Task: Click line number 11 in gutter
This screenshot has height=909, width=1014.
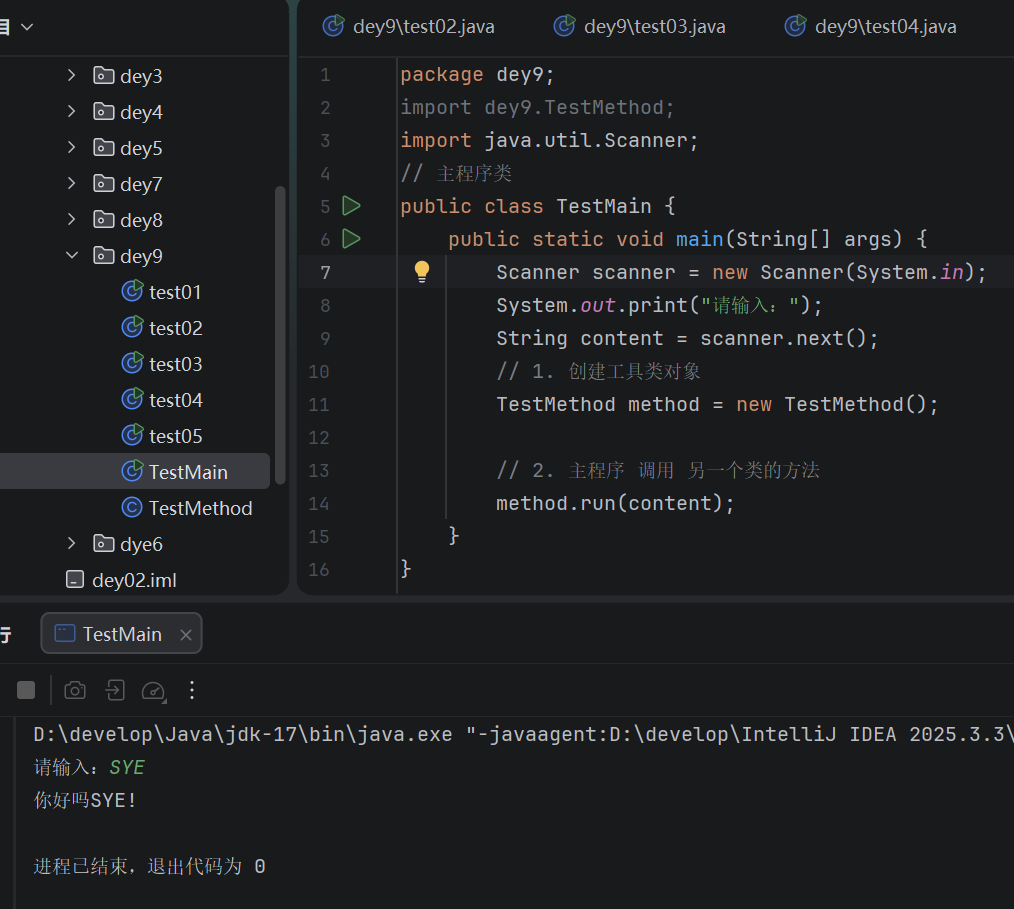Action: point(319,405)
